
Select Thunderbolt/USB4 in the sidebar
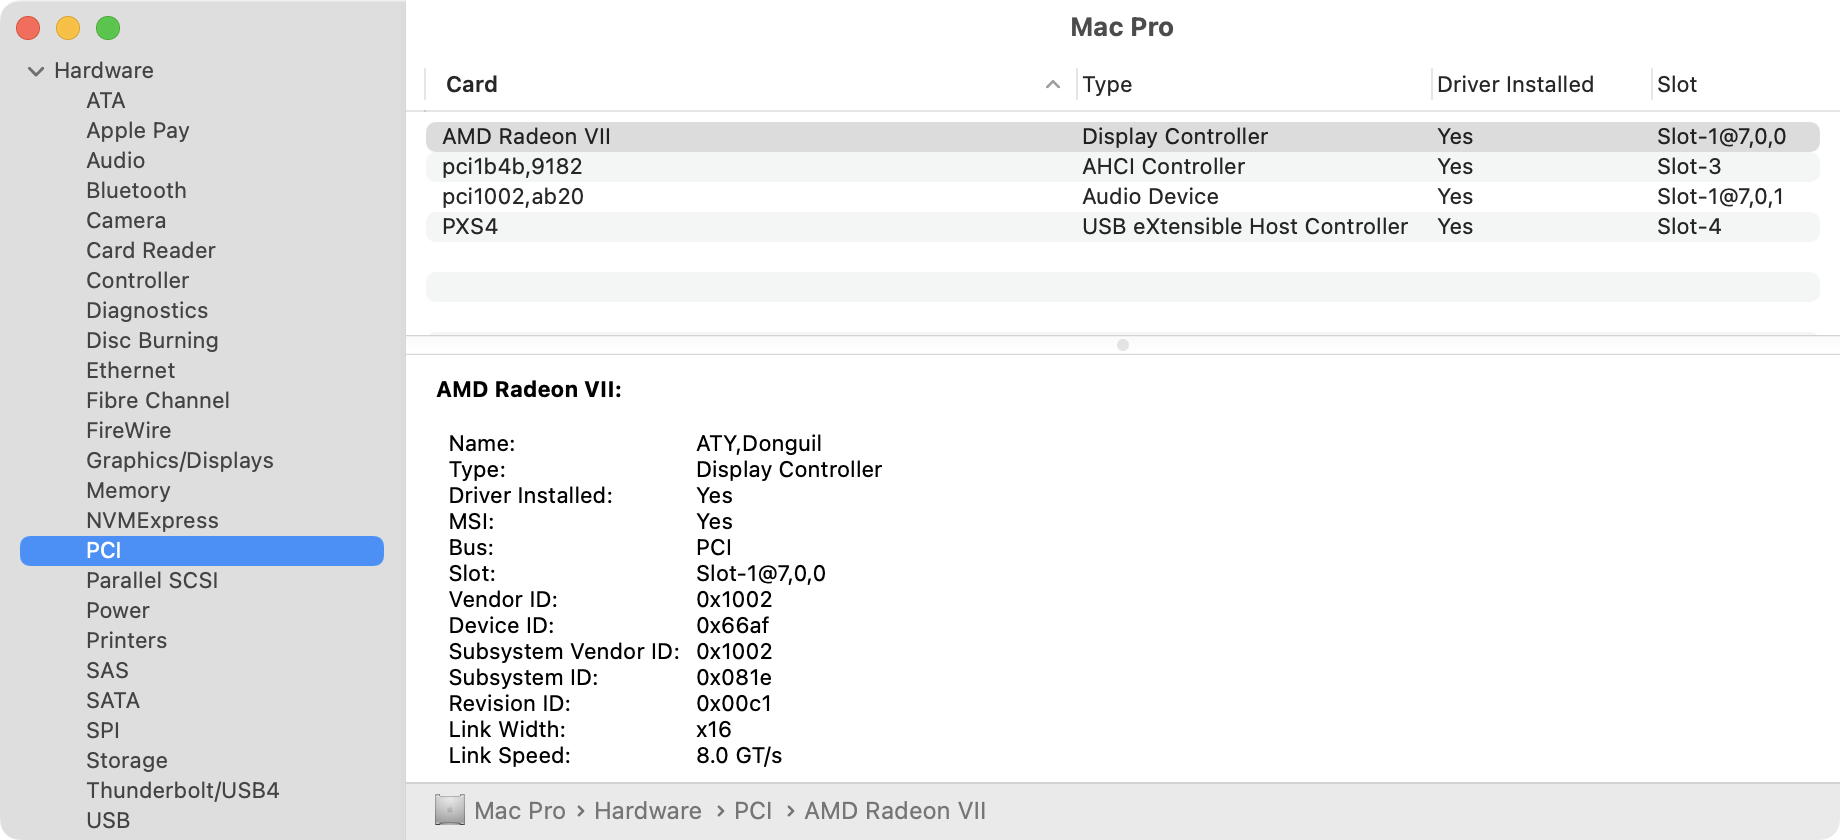pyautogui.click(x=182, y=790)
